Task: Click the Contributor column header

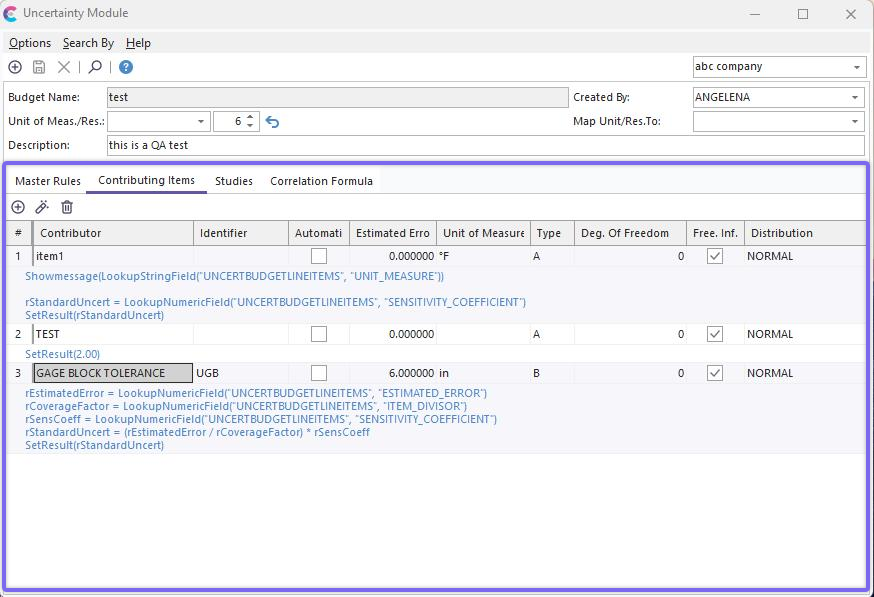Action: (x=113, y=233)
